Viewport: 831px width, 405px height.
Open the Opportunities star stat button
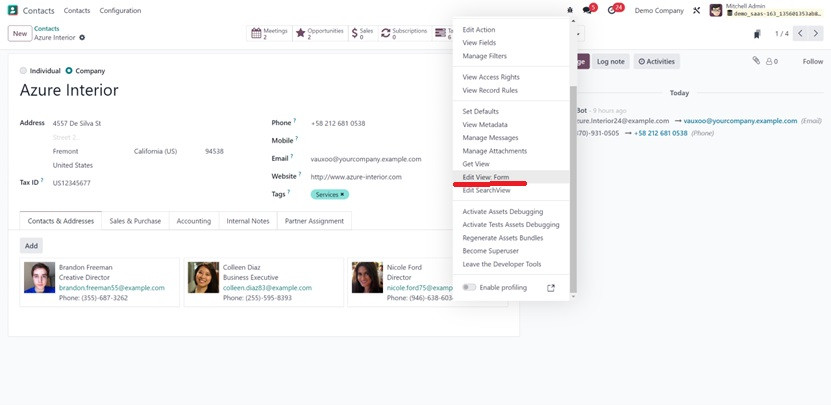pyautogui.click(x=320, y=33)
